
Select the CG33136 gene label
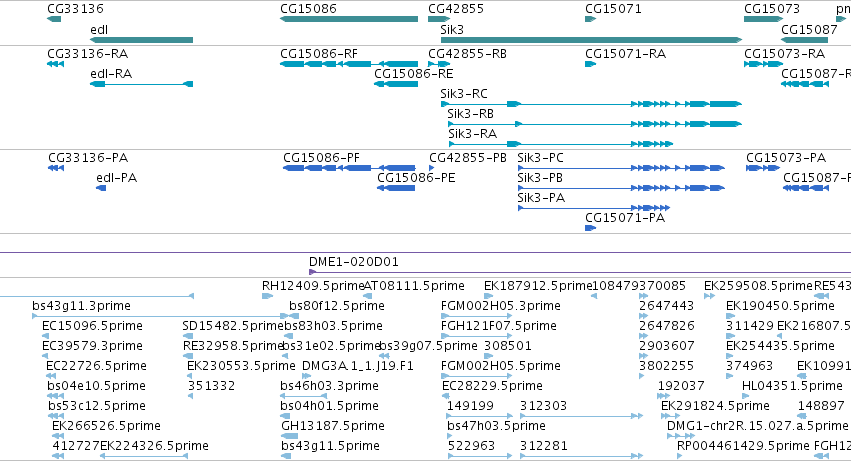[75, 9]
